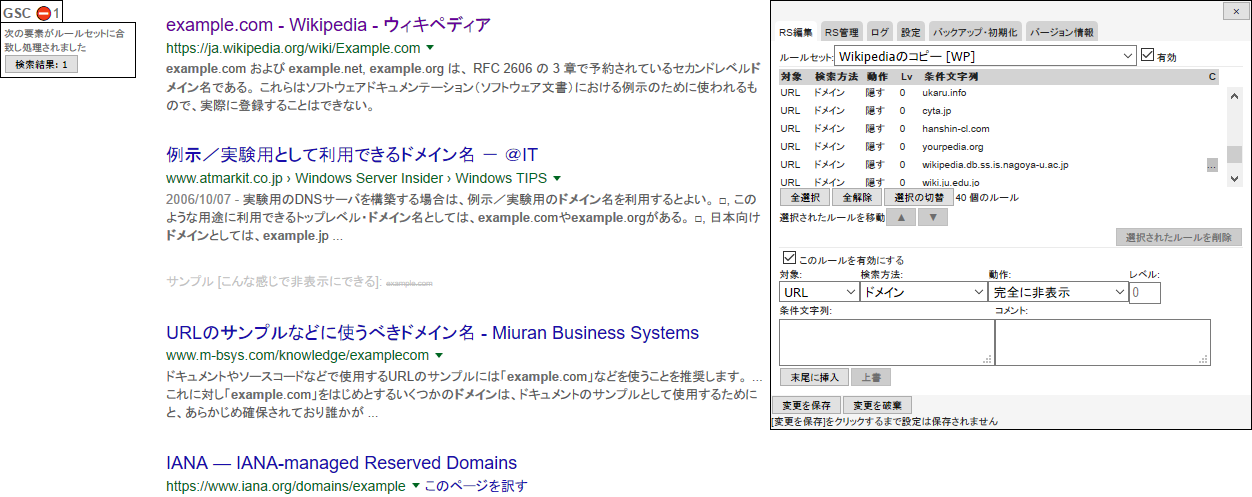Click the 末尾に挿入 button
Image resolution: width=1252 pixels, height=497 pixels.
tap(814, 377)
